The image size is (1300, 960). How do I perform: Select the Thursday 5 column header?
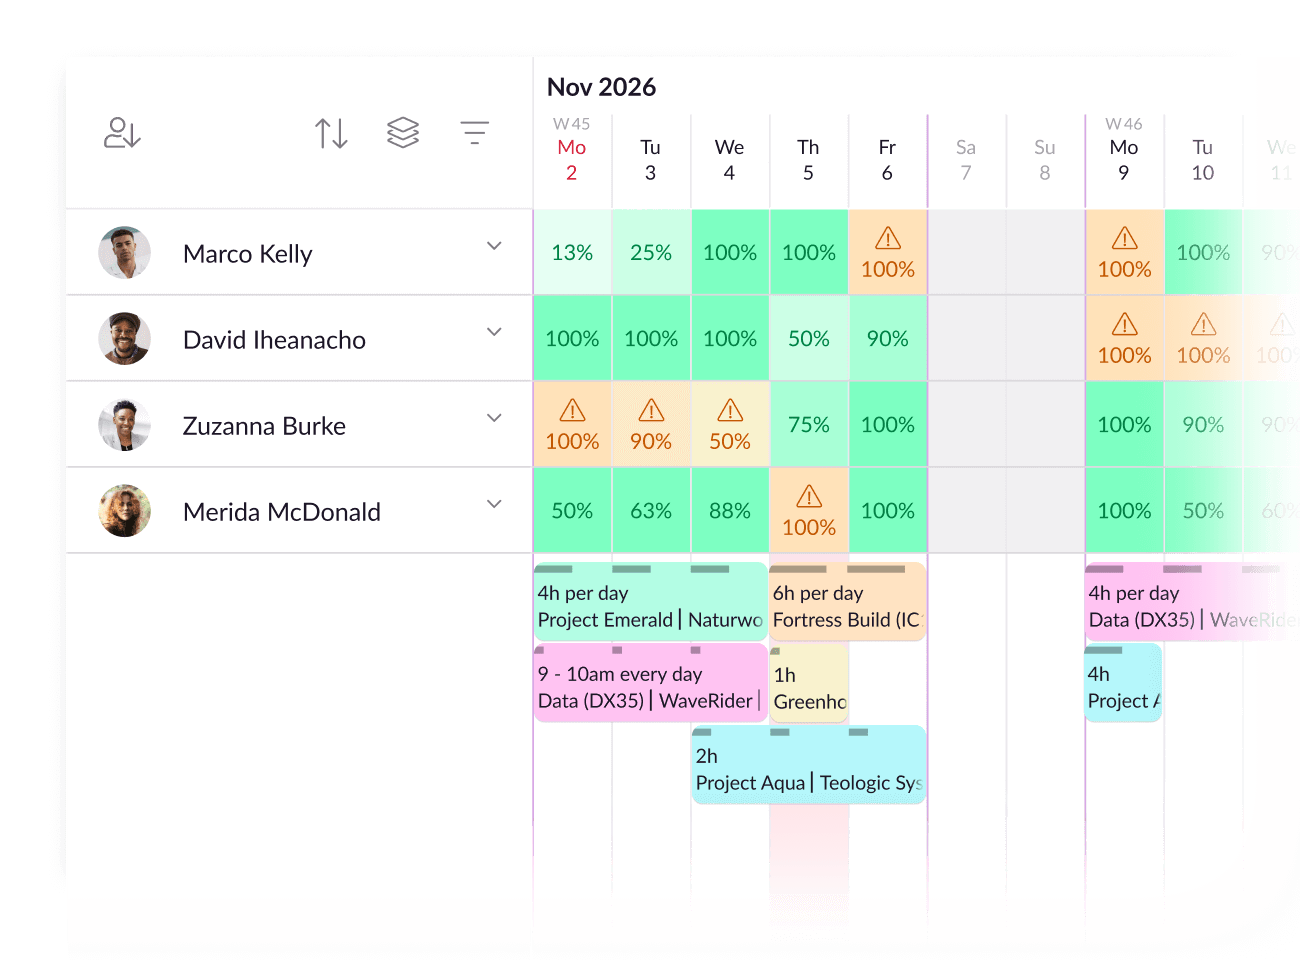808,160
